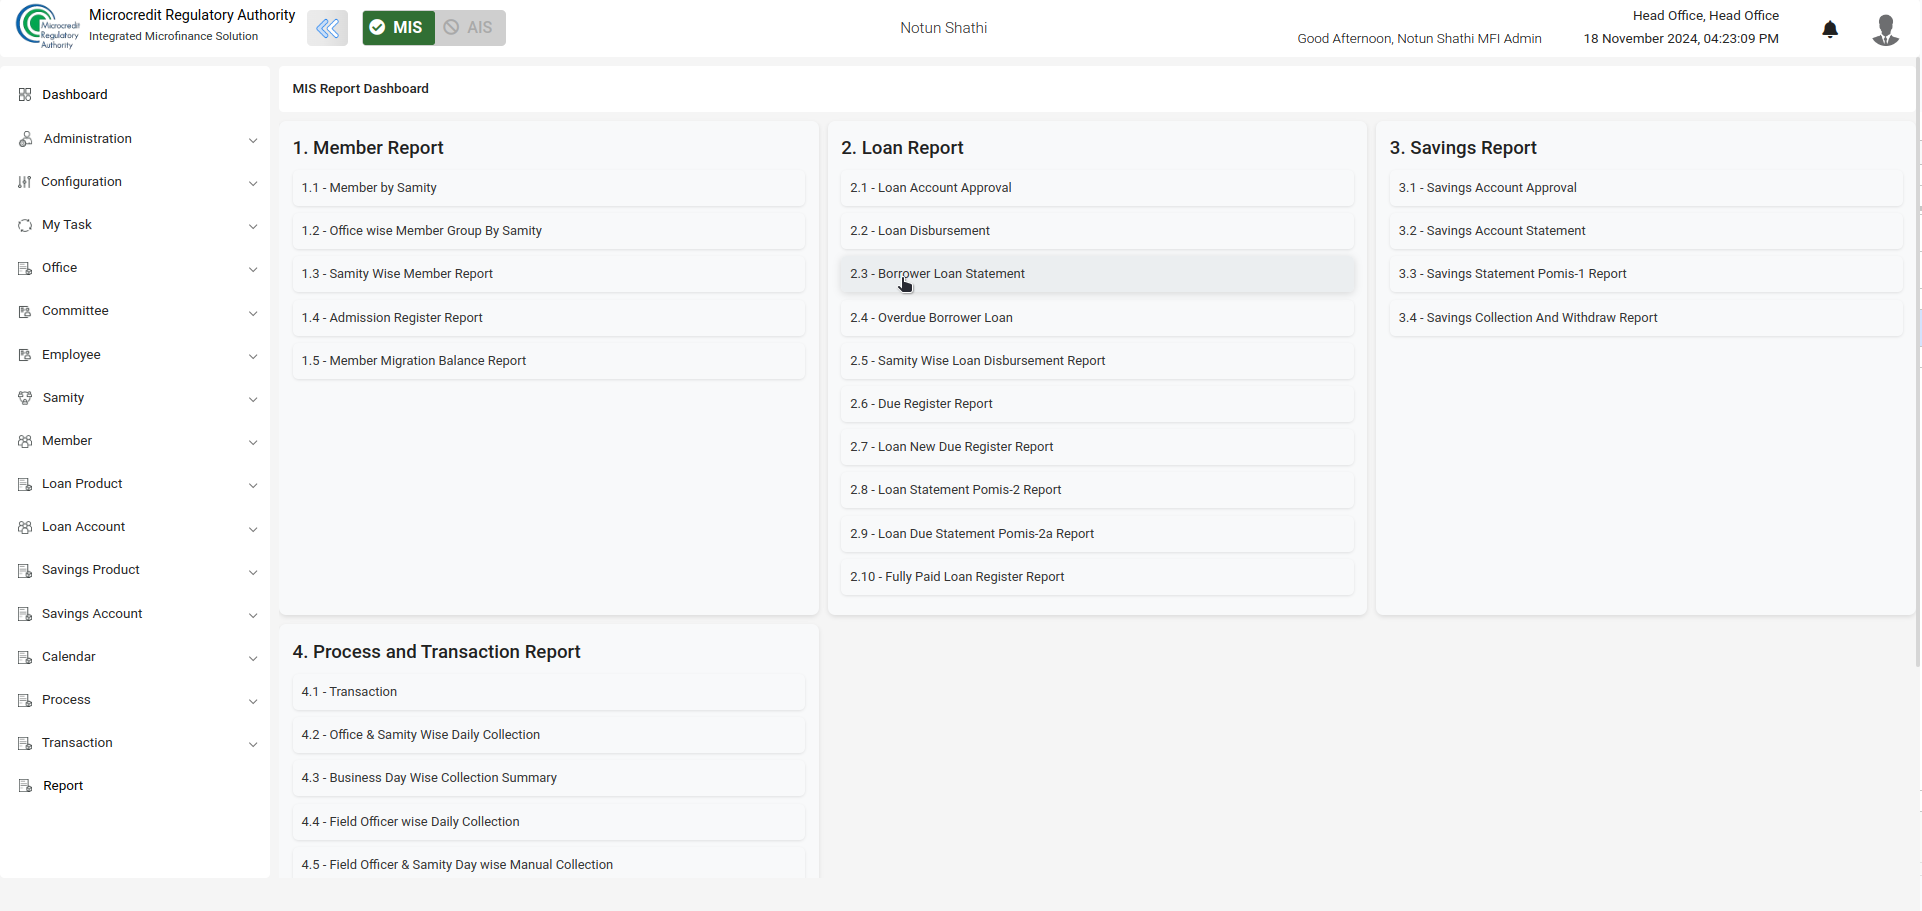This screenshot has width=1922, height=911.
Task: Click the Transaction sidebar icon
Action: pyautogui.click(x=25, y=743)
